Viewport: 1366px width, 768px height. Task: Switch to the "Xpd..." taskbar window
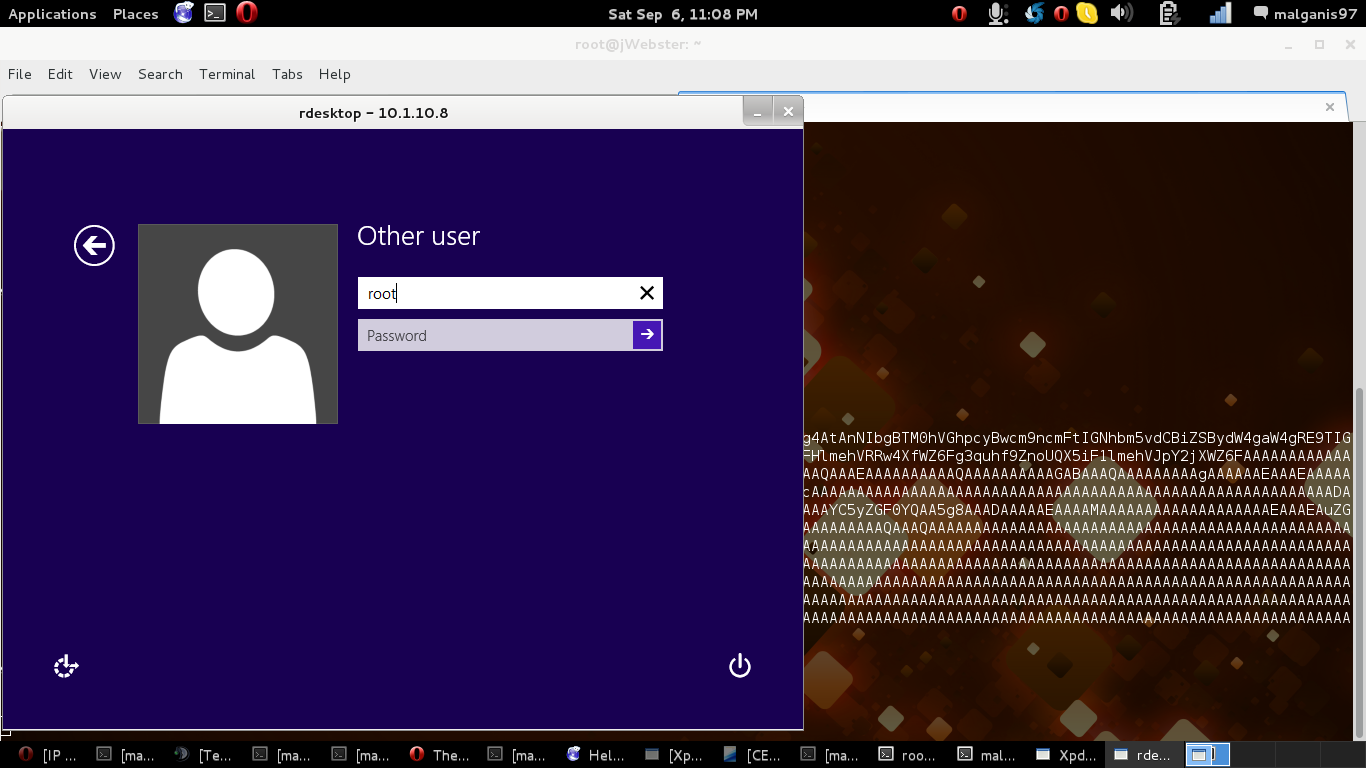pos(1066,755)
